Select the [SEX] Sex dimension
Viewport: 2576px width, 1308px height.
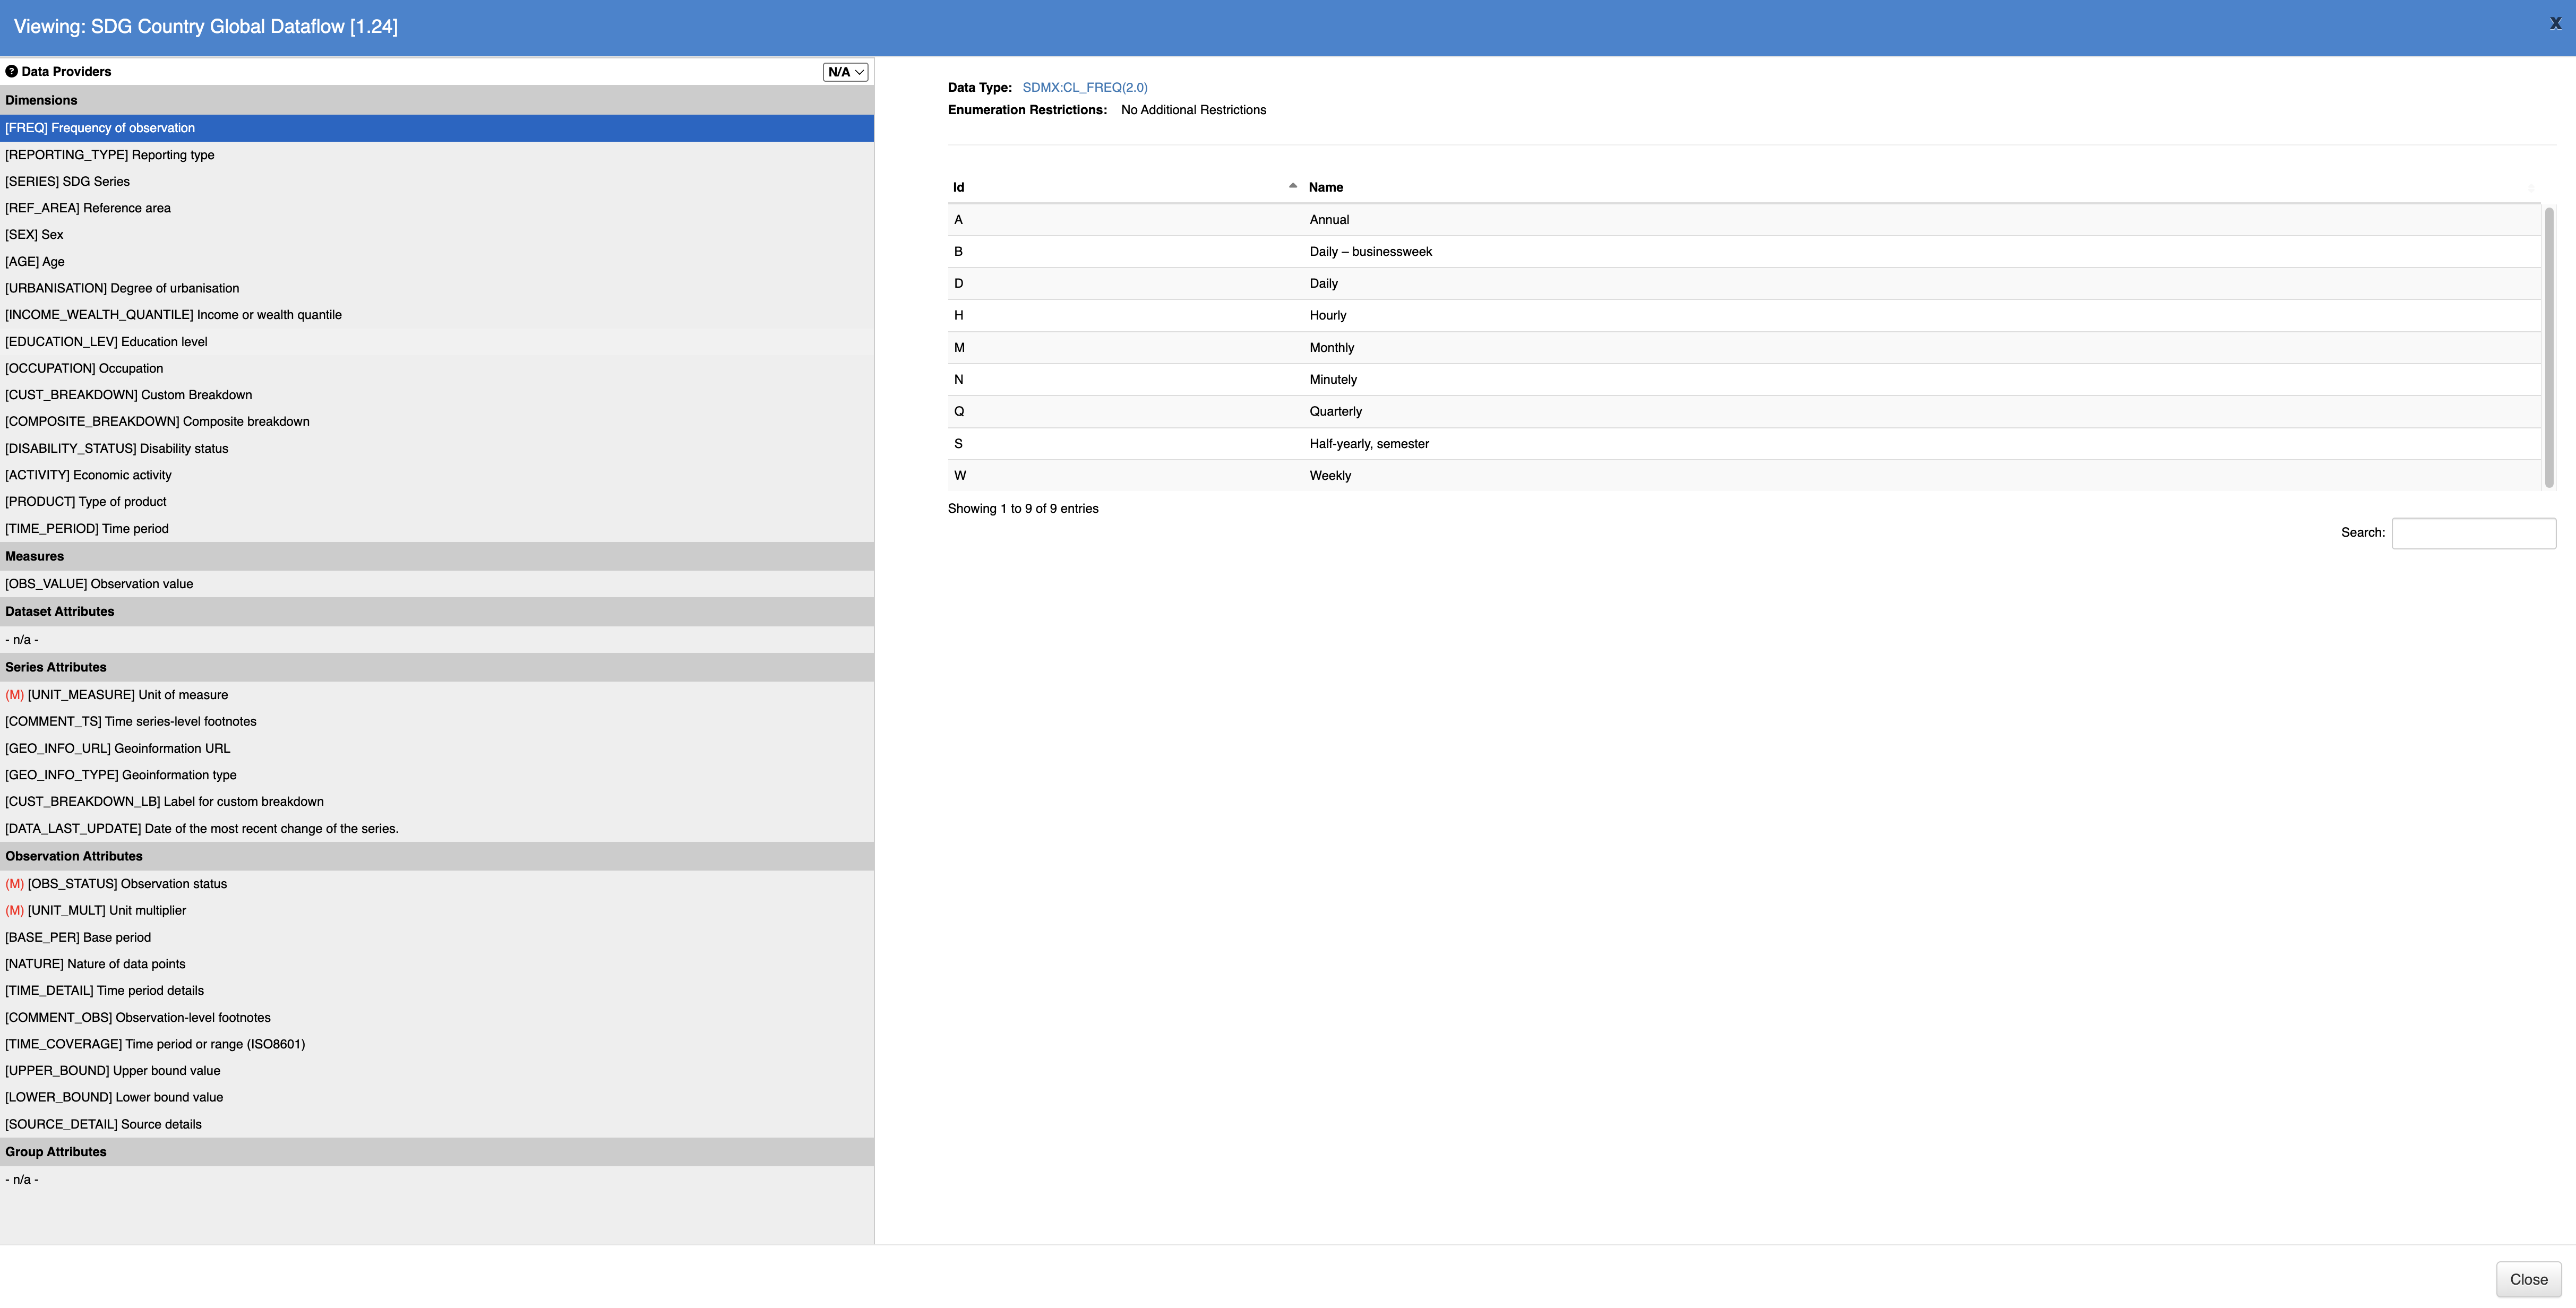[437, 235]
